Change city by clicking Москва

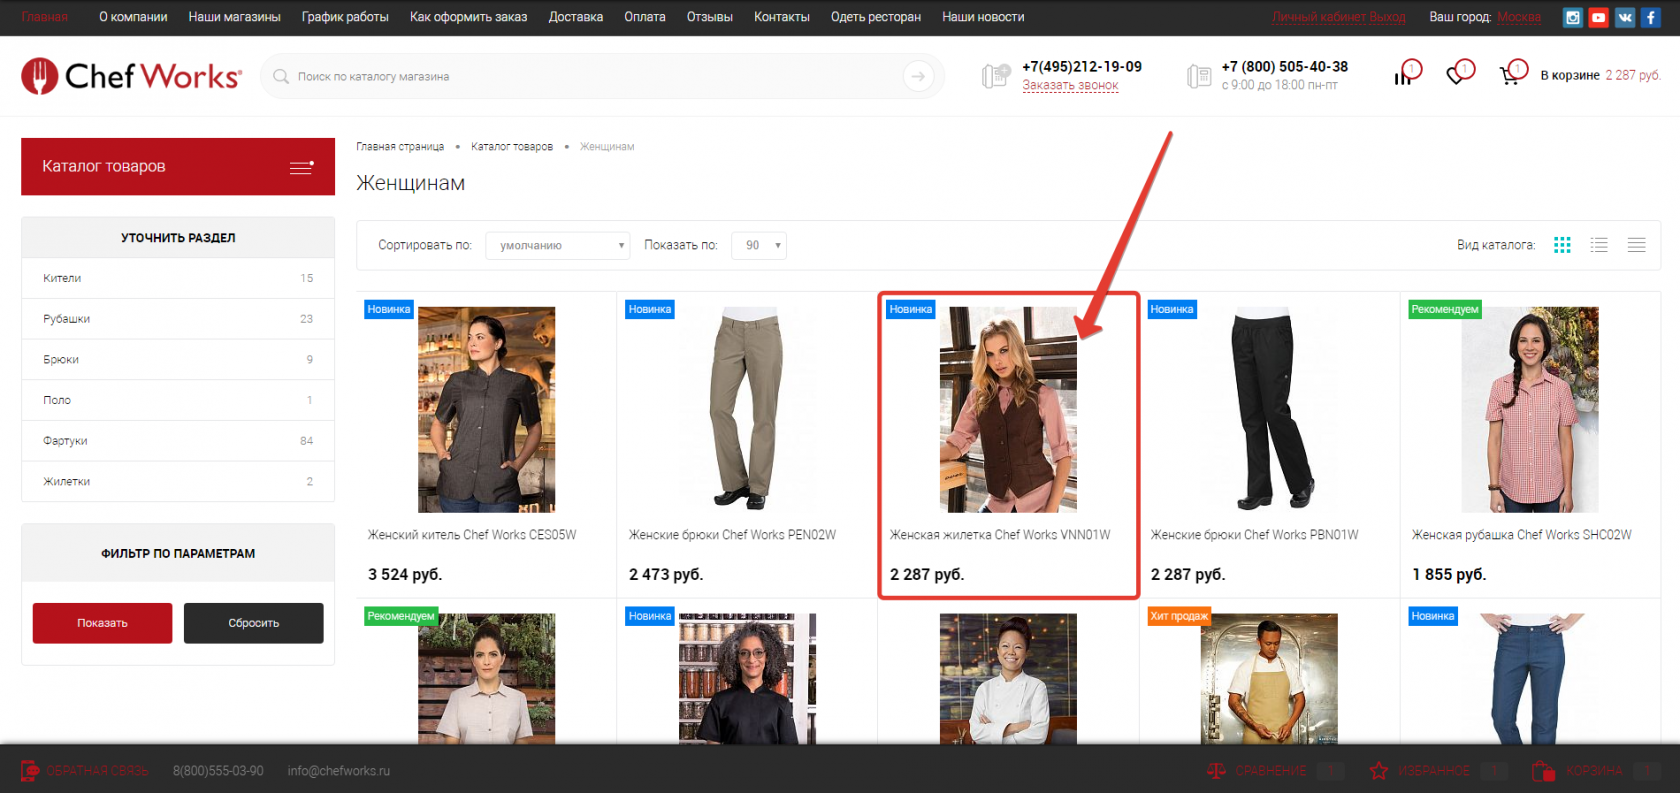(1519, 17)
